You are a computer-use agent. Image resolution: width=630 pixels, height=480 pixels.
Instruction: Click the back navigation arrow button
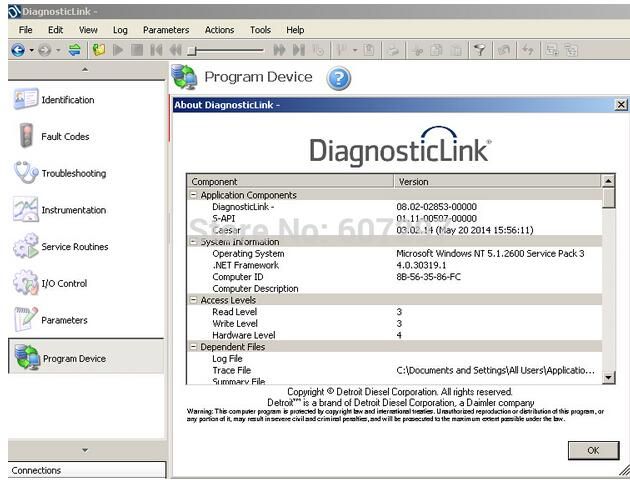click(x=18, y=50)
